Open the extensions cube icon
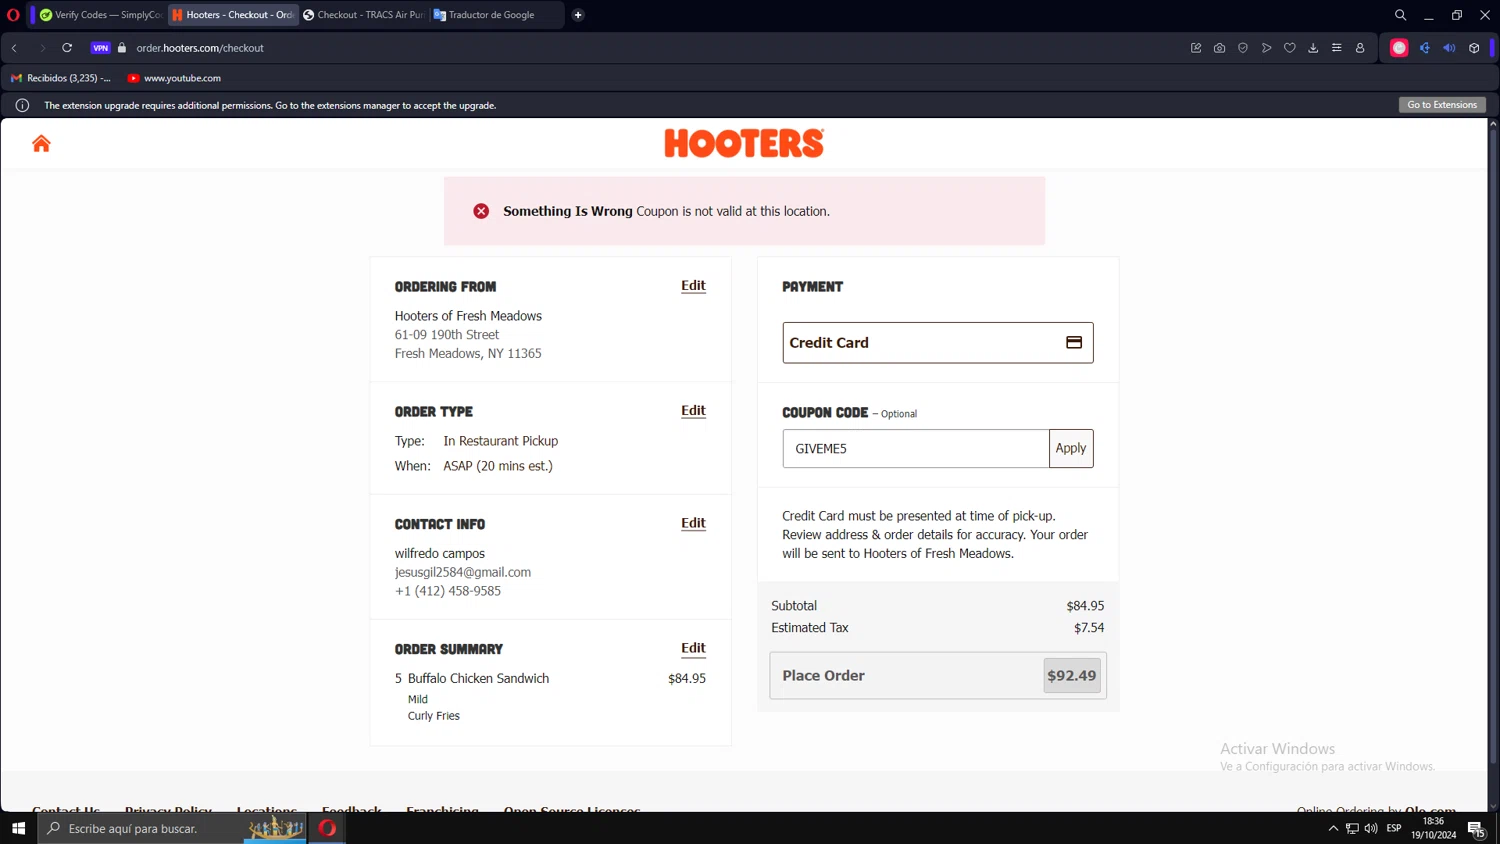 pyautogui.click(x=1474, y=48)
